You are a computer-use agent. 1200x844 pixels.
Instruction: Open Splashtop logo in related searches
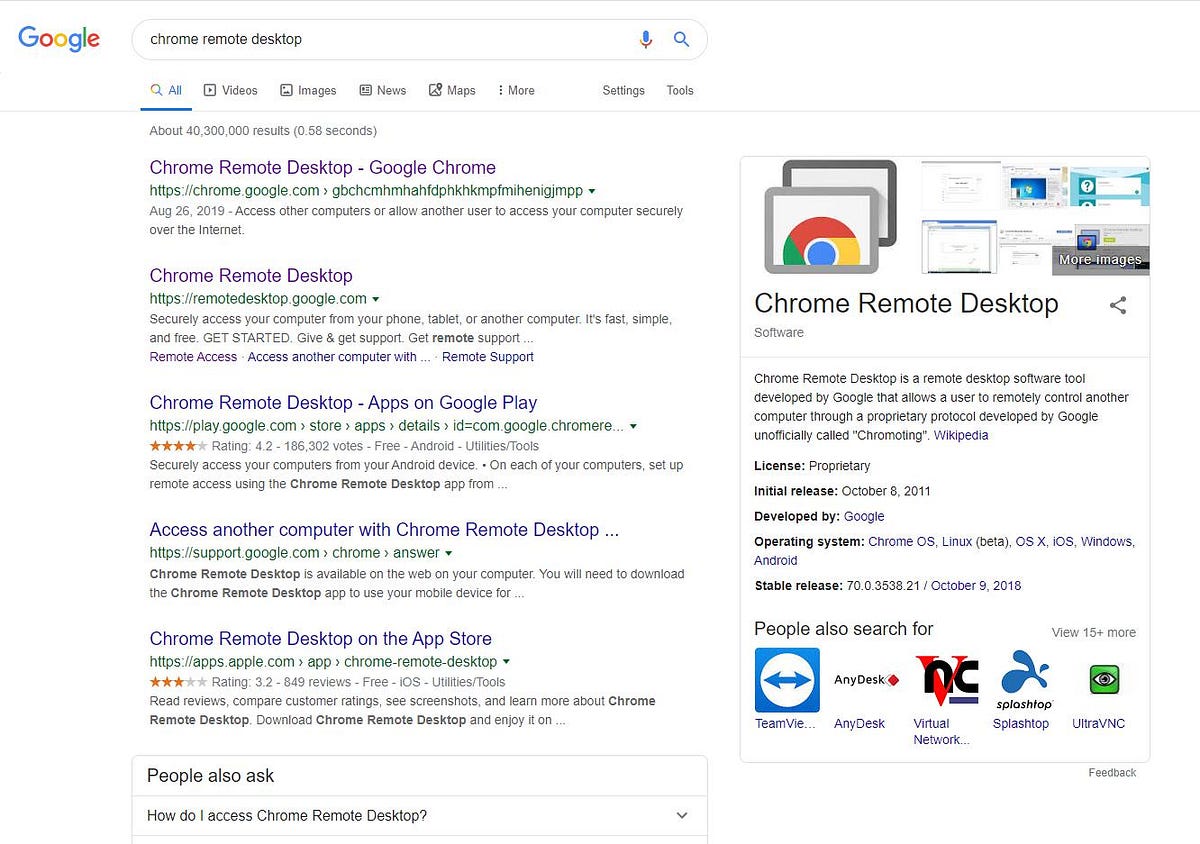[1025, 680]
